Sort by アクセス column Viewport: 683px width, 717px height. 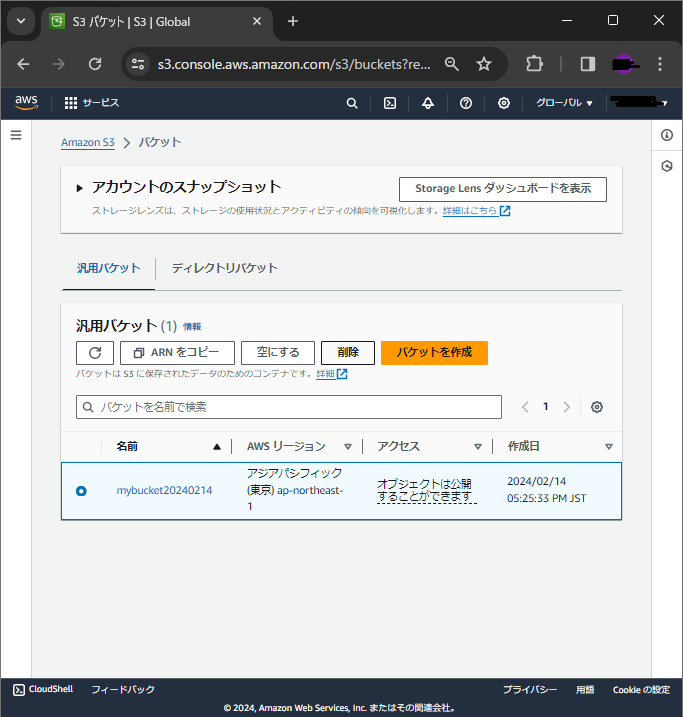point(429,446)
